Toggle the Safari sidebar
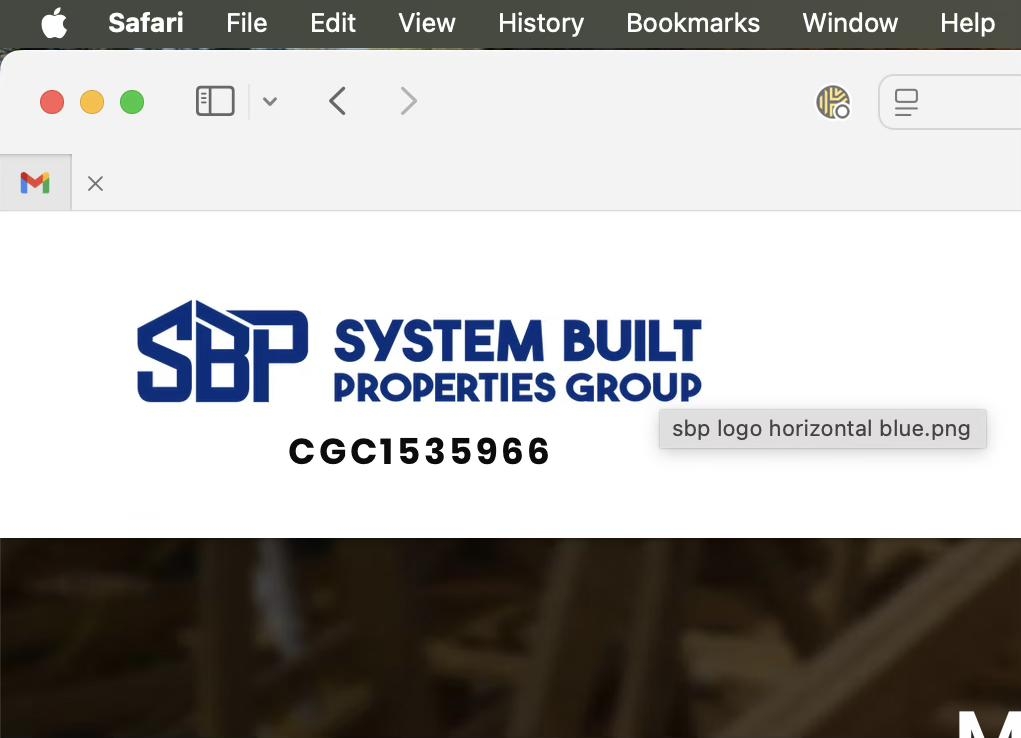This screenshot has height=738, width=1021. pyautogui.click(x=216, y=102)
